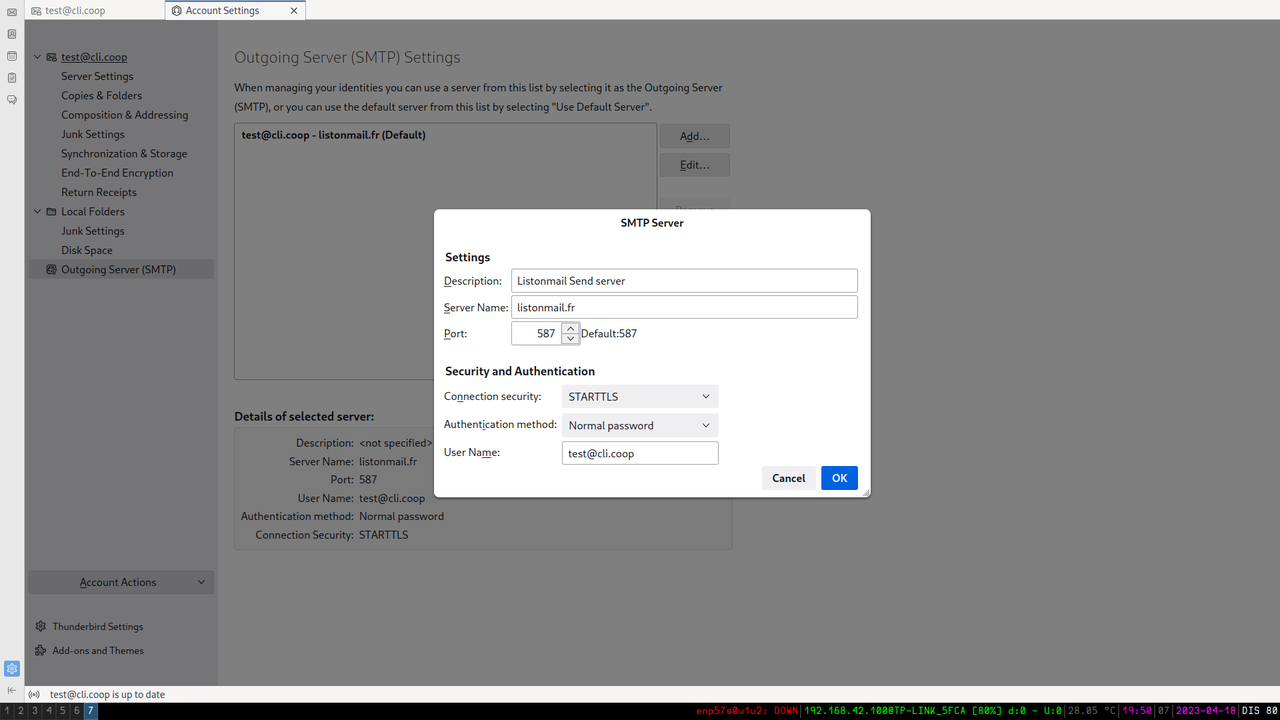Image resolution: width=1280 pixels, height=720 pixels.
Task: Collapse the spaces toolbar with arrow icon
Action: point(12,690)
